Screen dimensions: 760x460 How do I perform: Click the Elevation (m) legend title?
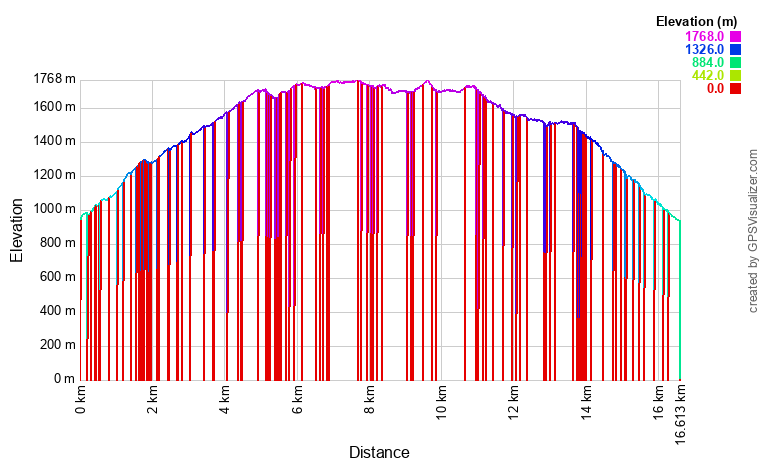(697, 21)
